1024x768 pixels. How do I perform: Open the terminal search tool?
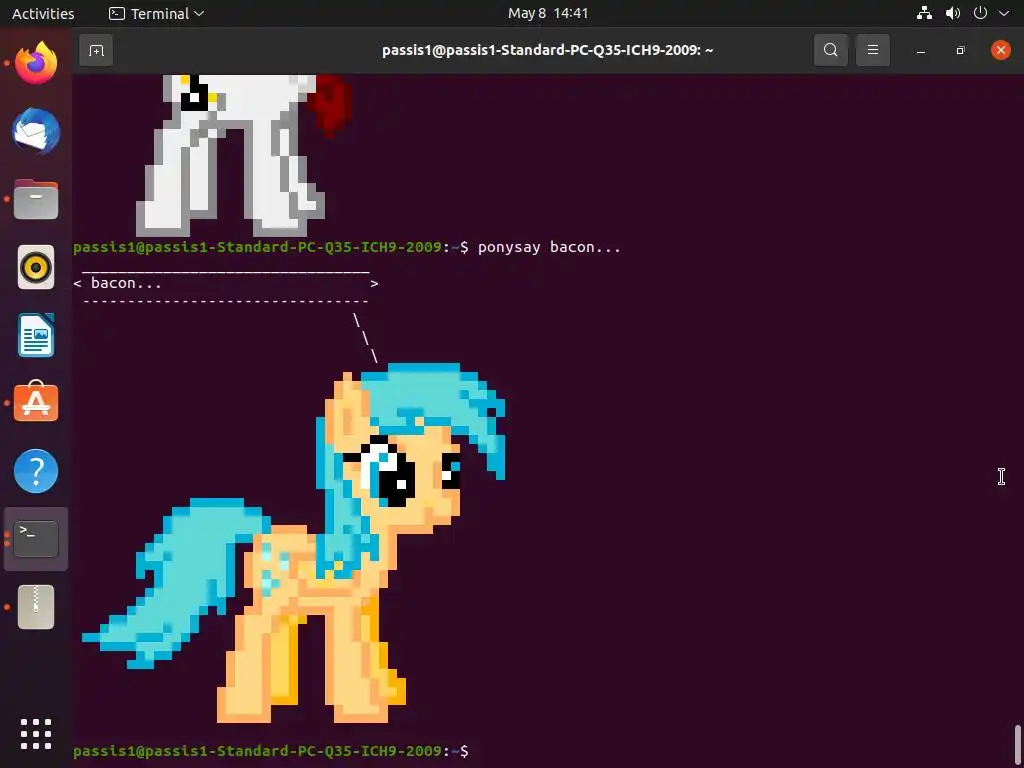tap(830, 50)
